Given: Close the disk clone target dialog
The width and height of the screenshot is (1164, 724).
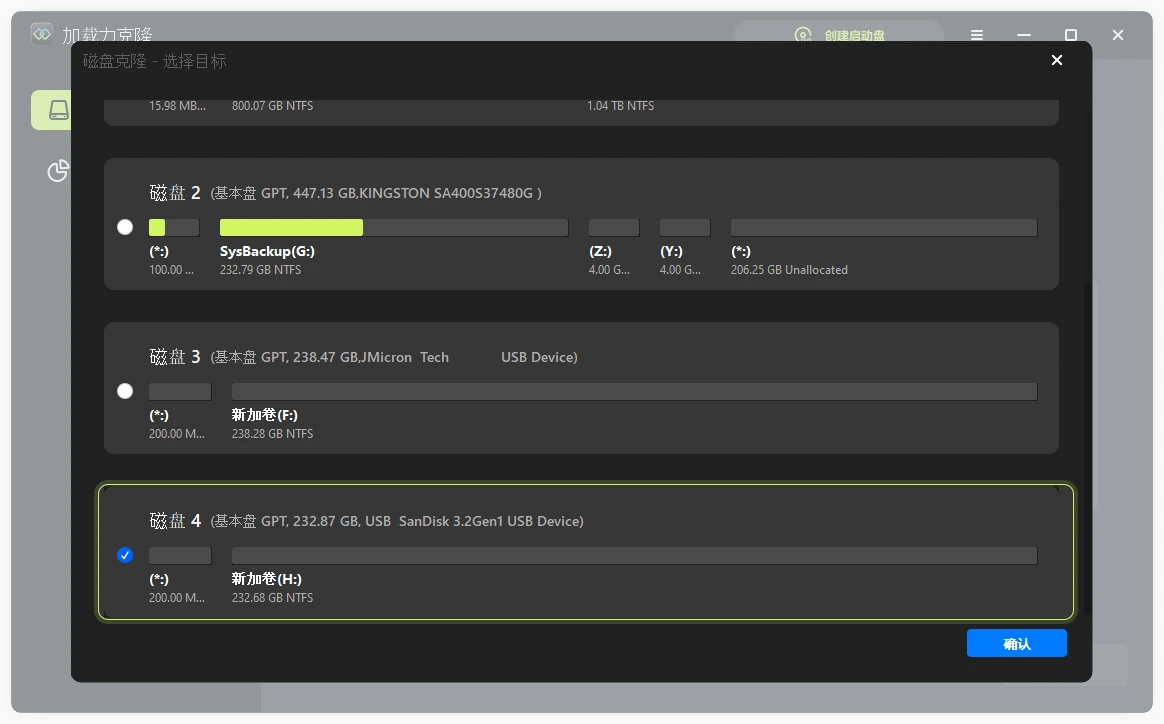Looking at the screenshot, I should pyautogui.click(x=1057, y=61).
